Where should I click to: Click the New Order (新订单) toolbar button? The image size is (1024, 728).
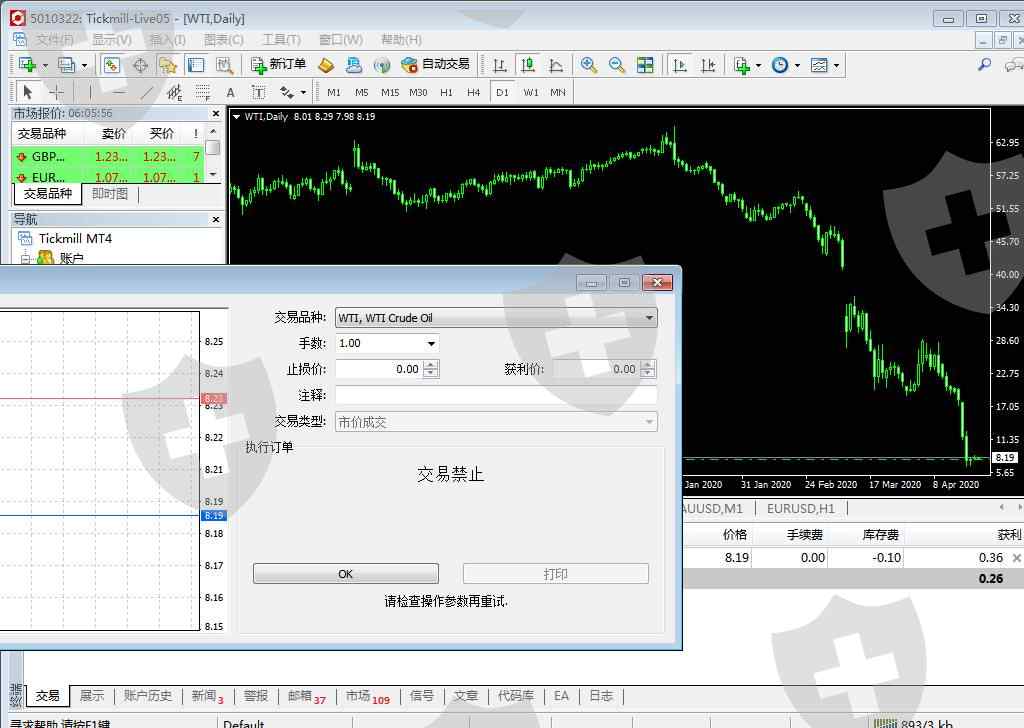tap(278, 65)
